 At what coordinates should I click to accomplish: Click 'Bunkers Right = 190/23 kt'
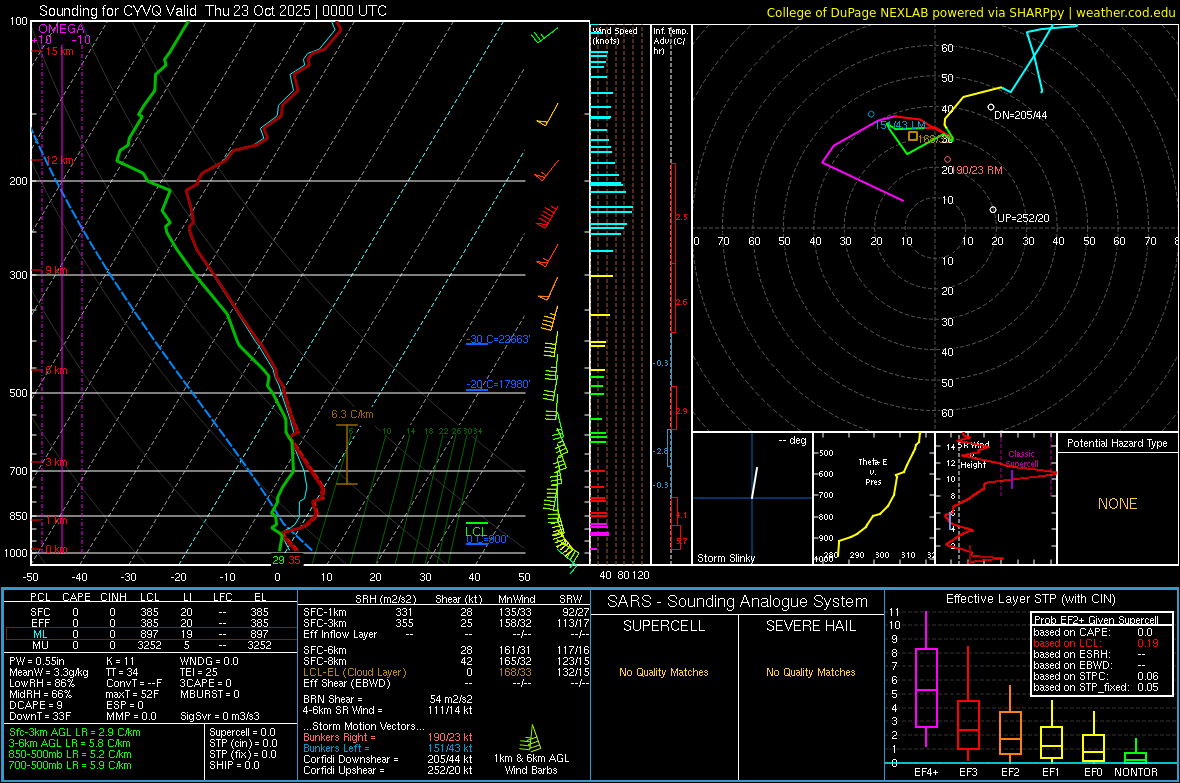[388, 737]
